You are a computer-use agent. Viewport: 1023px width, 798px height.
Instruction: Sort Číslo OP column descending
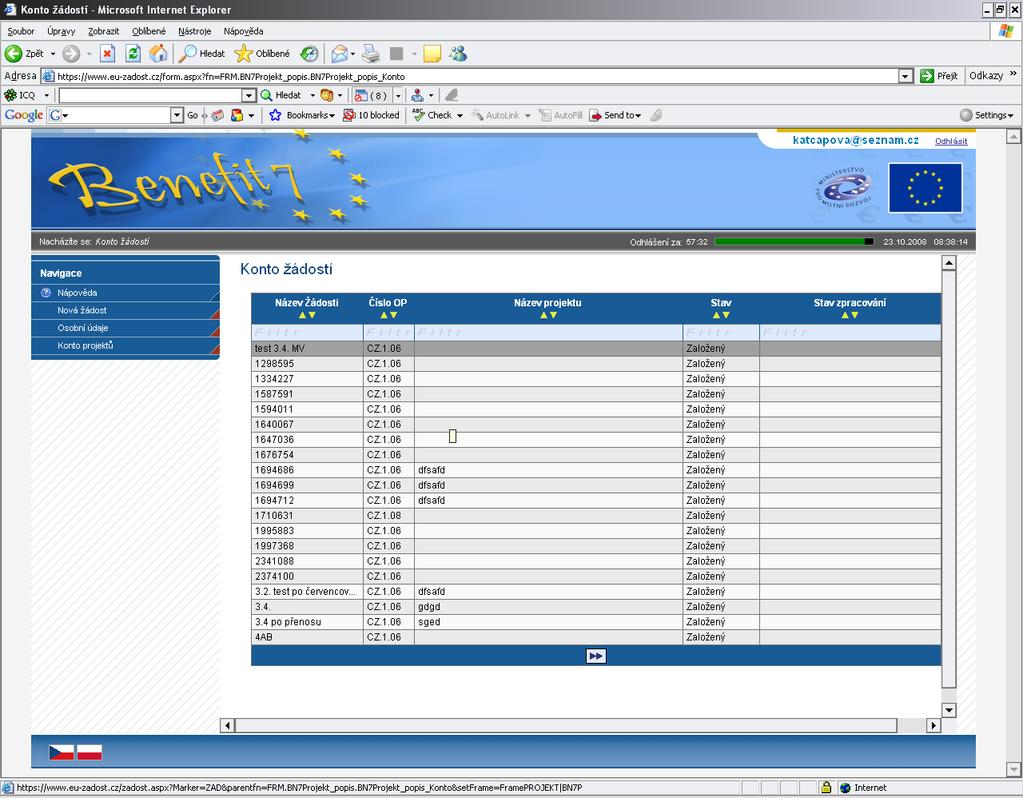(x=393, y=315)
